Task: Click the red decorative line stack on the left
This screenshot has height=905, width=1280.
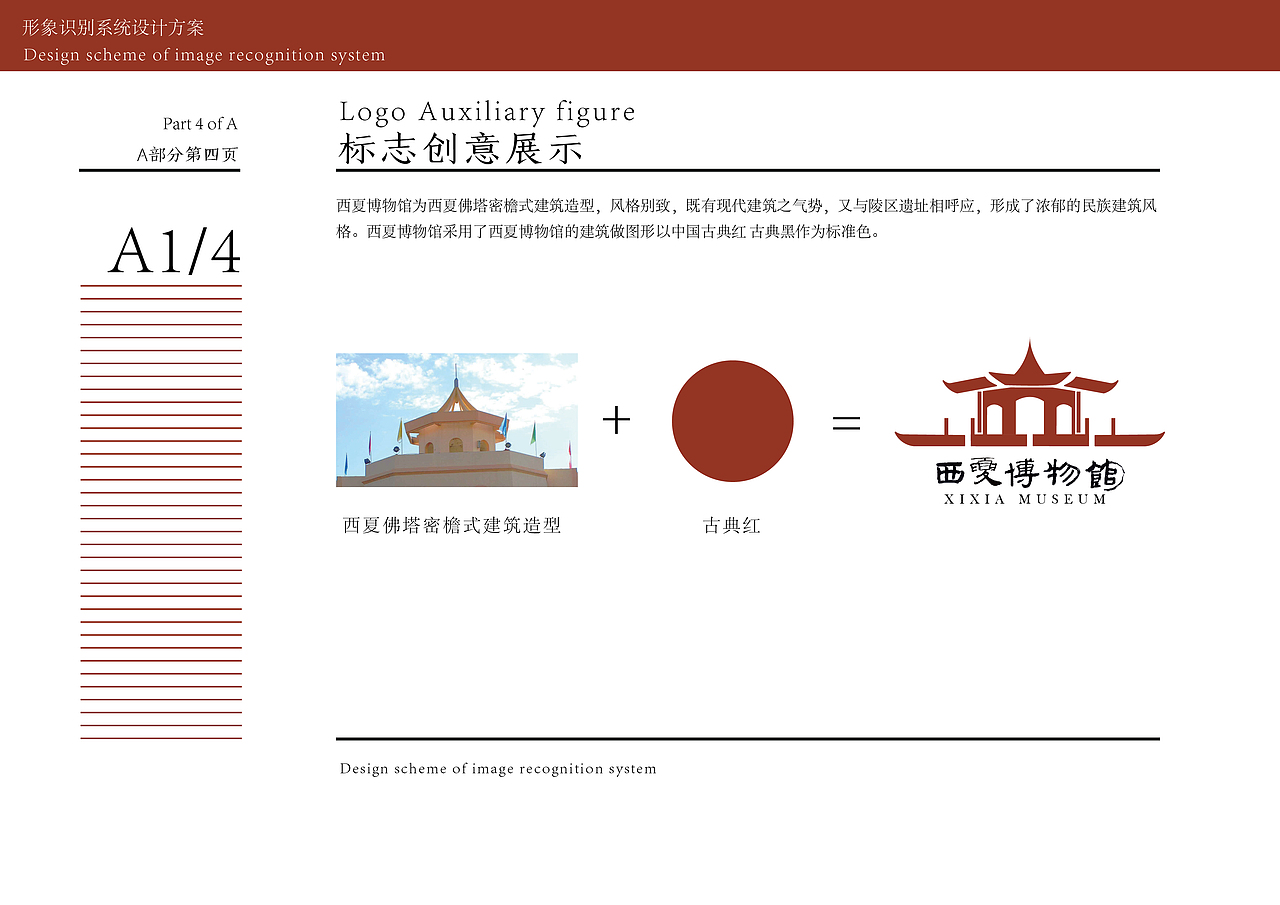Action: tap(158, 510)
